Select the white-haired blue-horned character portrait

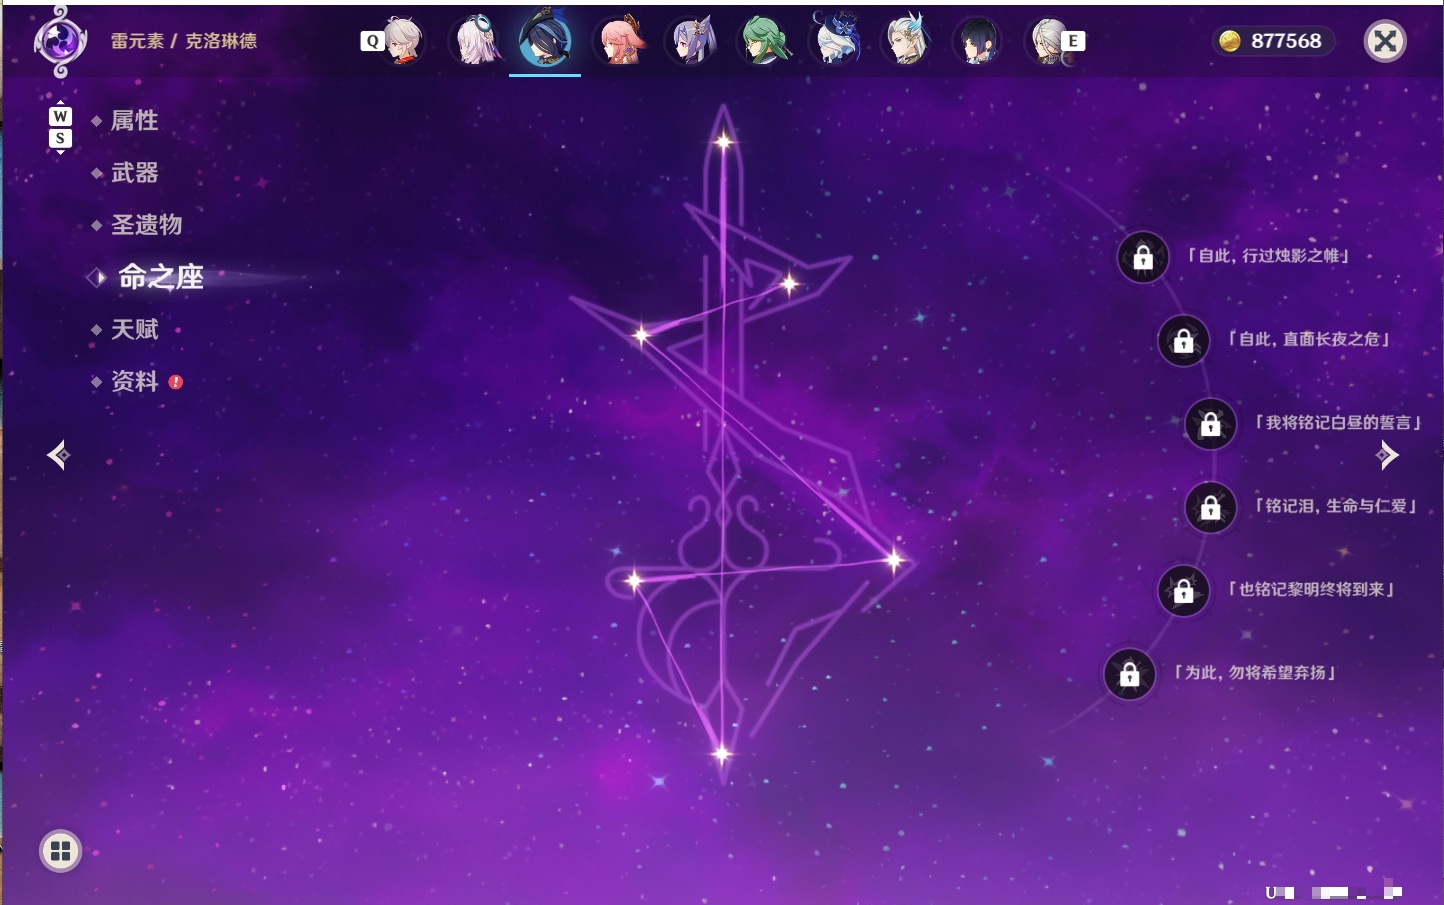tap(907, 41)
